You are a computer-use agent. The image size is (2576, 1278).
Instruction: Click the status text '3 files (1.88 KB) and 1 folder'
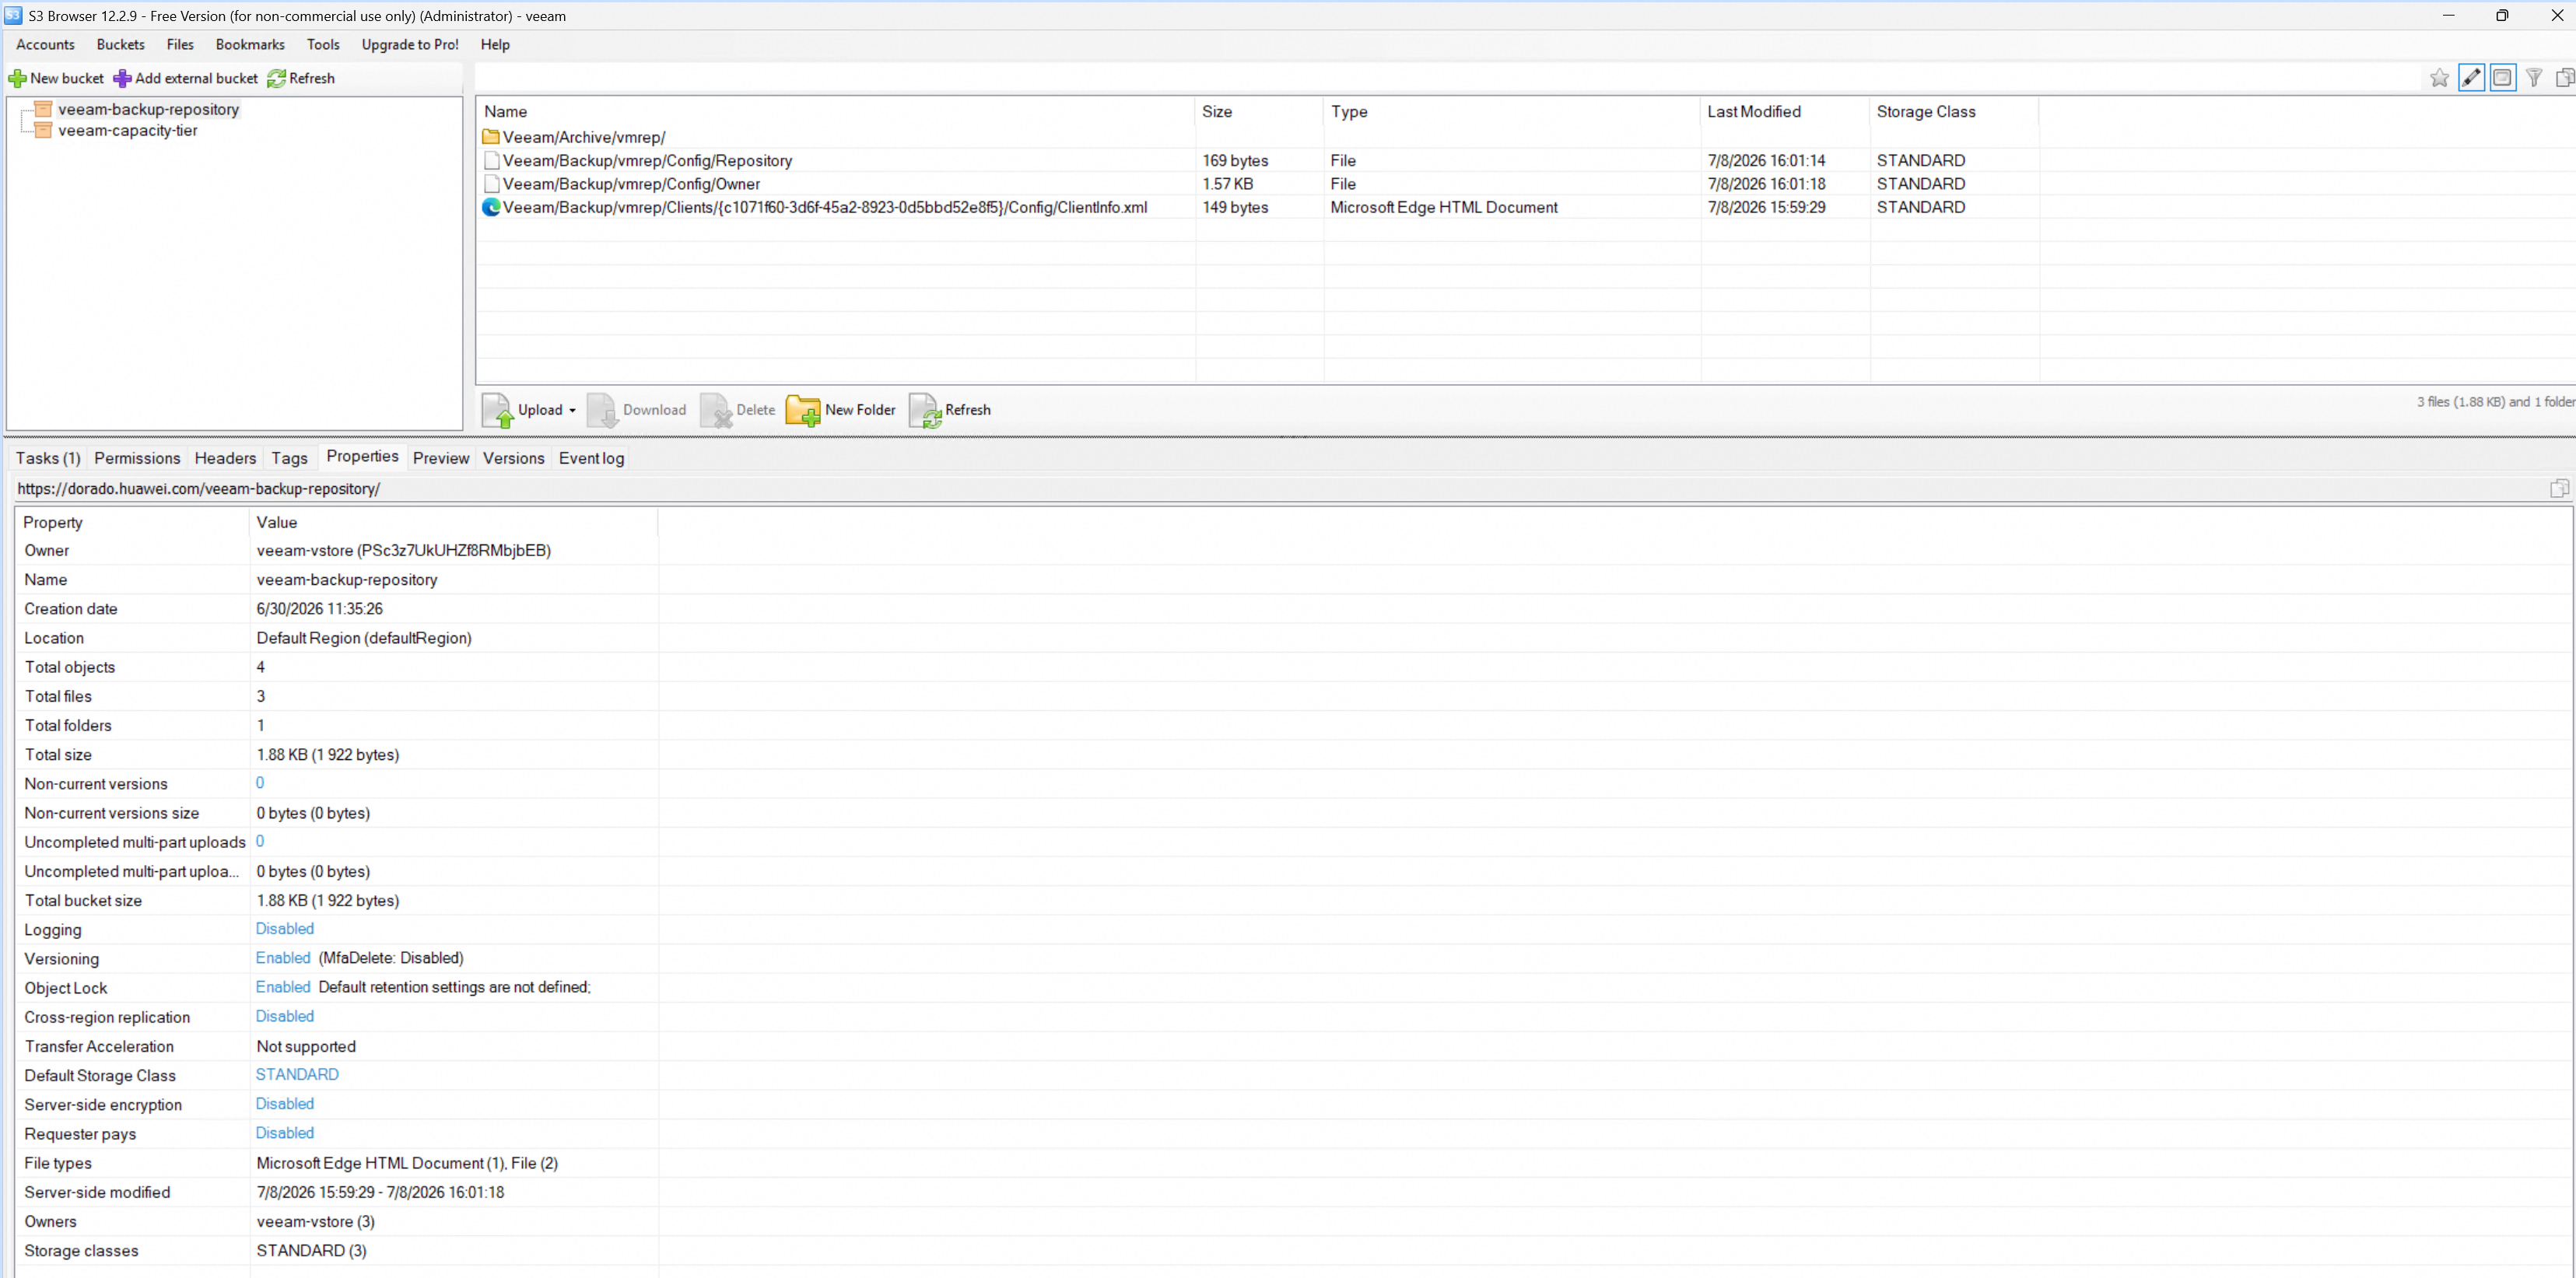point(2496,402)
